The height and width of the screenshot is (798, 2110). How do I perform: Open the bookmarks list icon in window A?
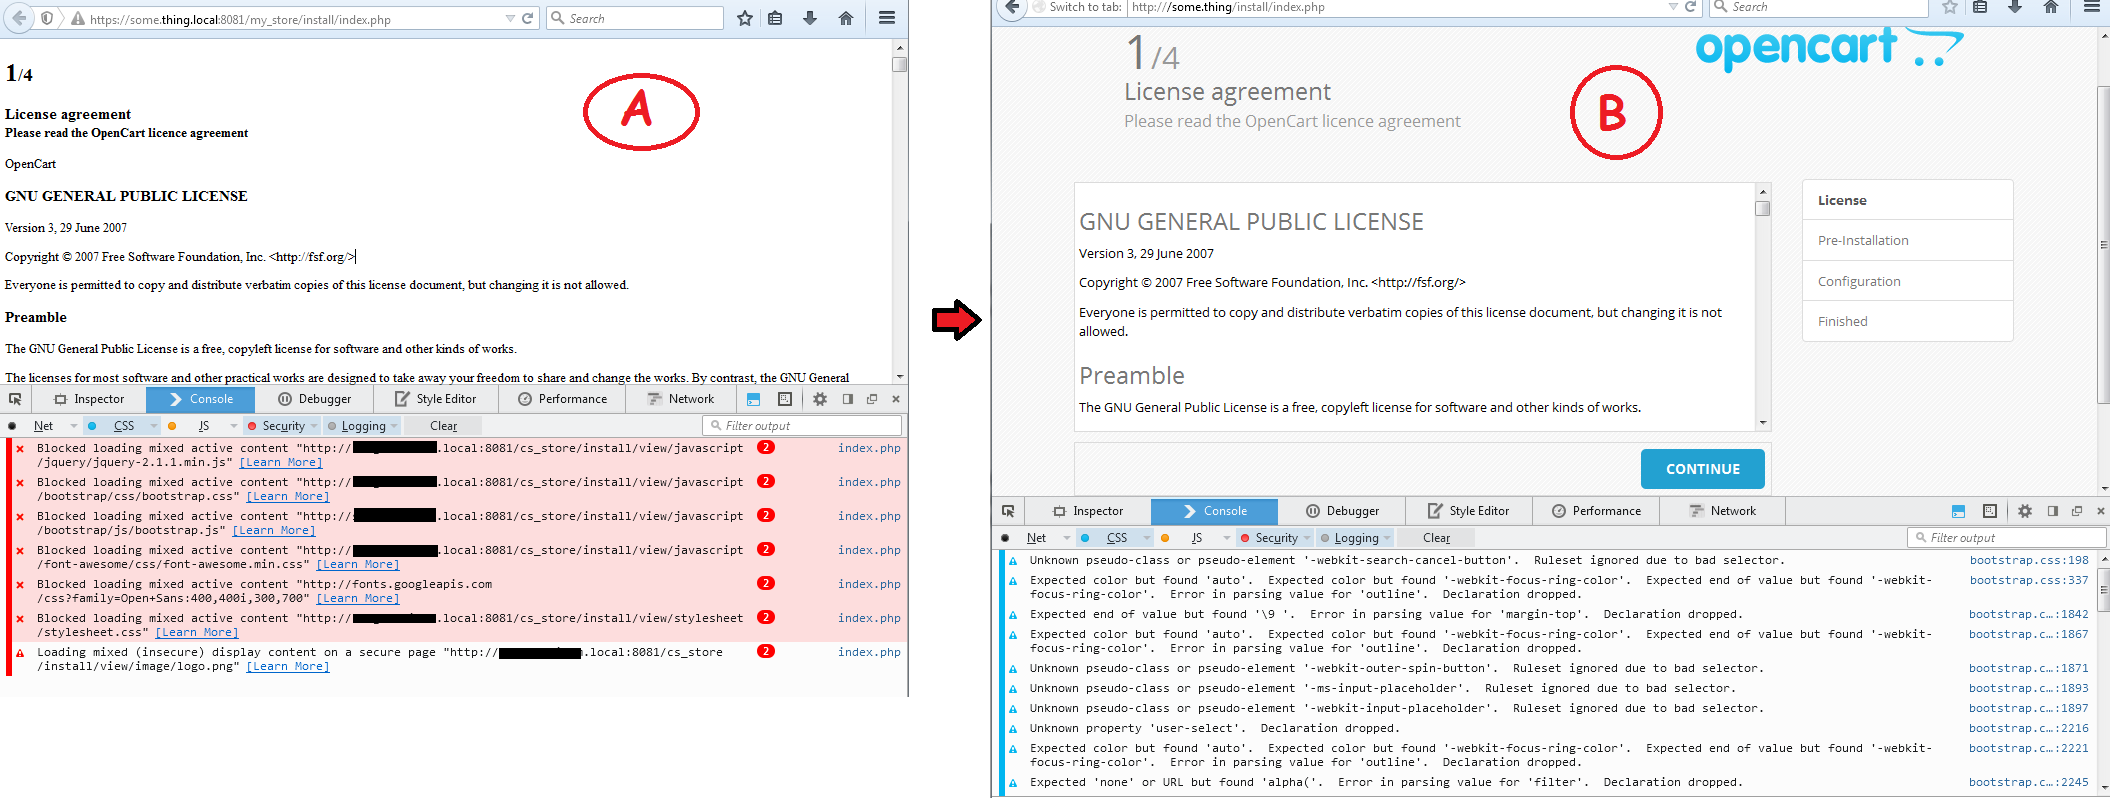click(775, 18)
